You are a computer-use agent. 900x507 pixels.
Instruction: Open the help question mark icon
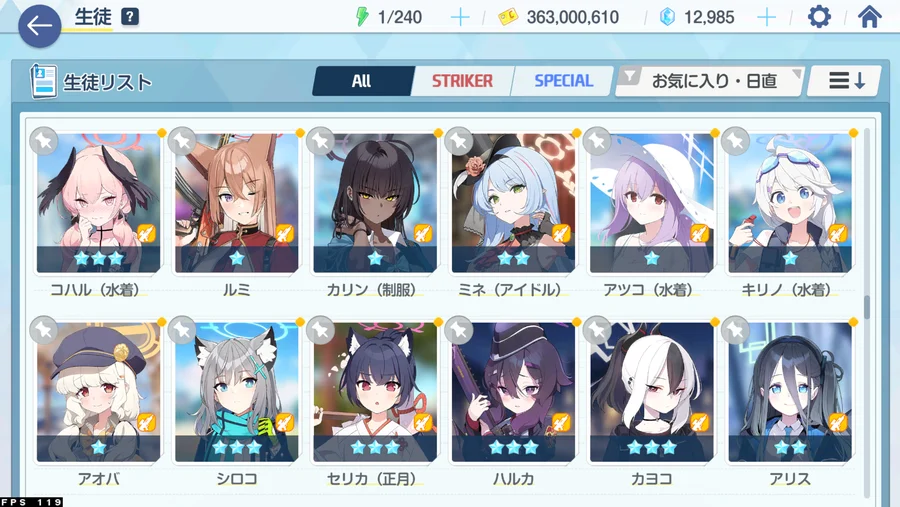130,17
